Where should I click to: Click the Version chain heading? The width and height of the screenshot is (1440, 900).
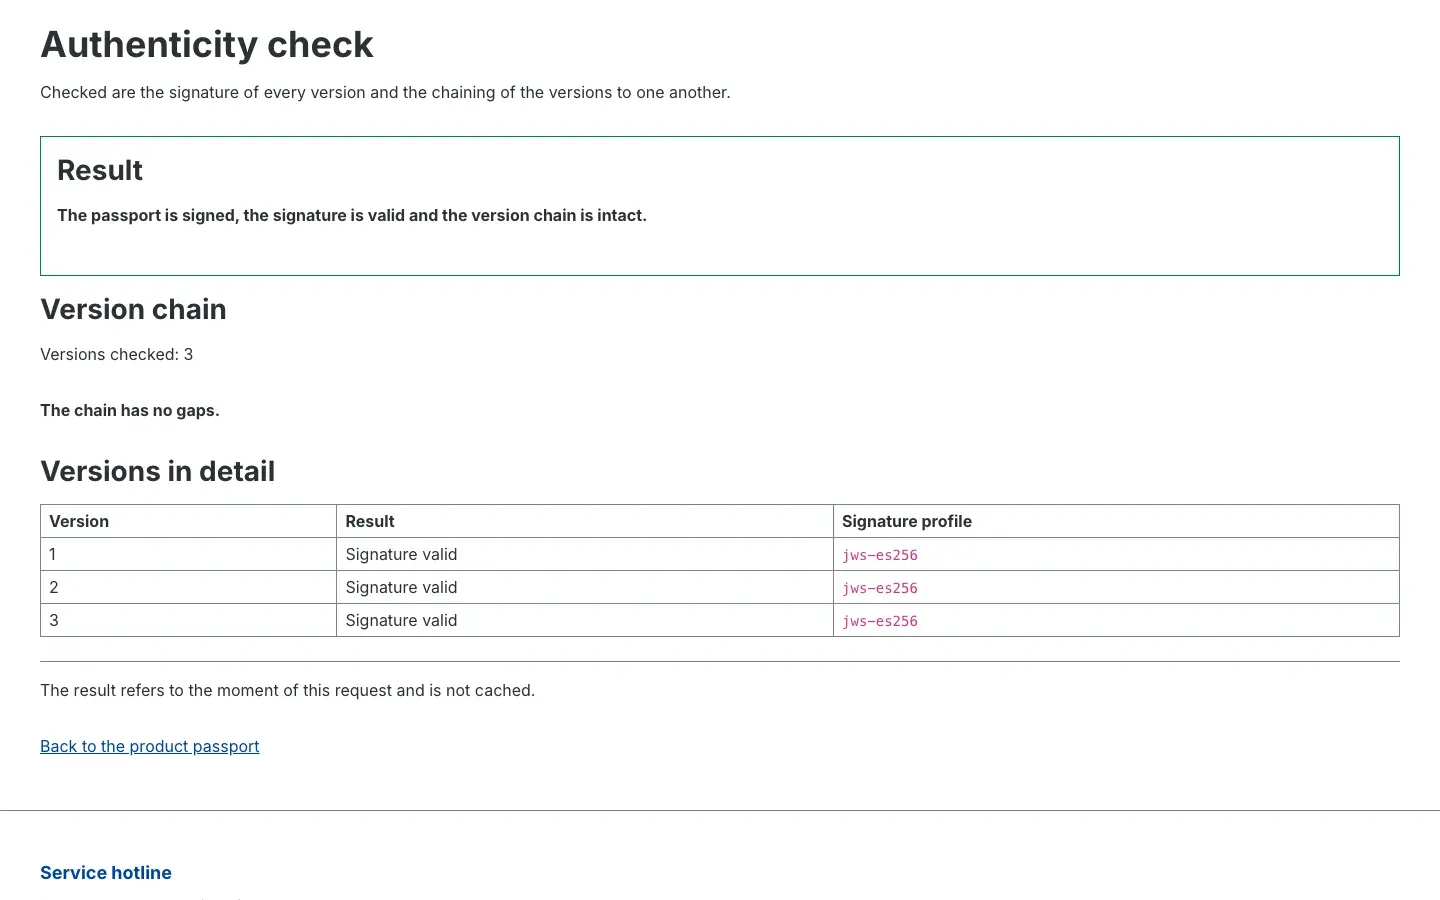coord(133,309)
